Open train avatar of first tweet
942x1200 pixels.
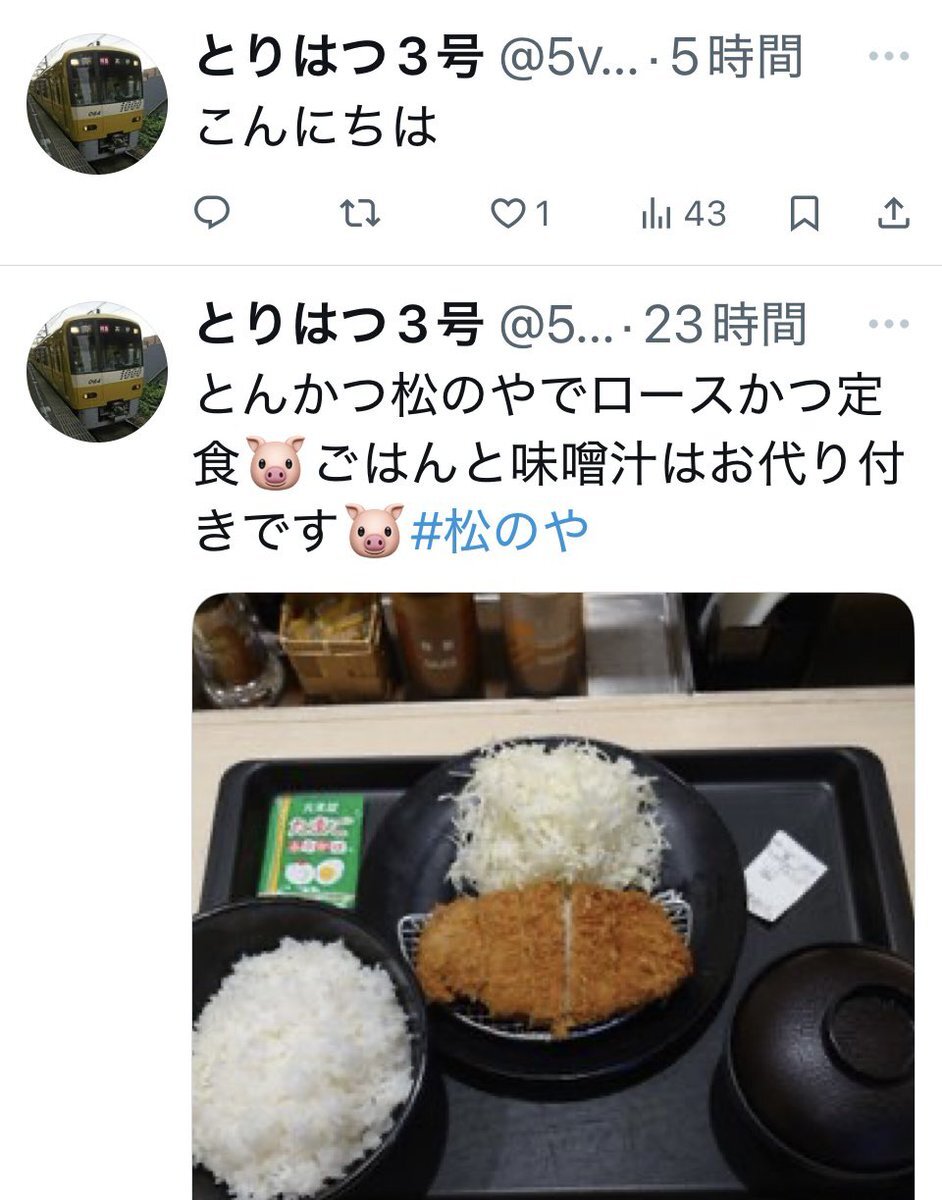[x=97, y=103]
